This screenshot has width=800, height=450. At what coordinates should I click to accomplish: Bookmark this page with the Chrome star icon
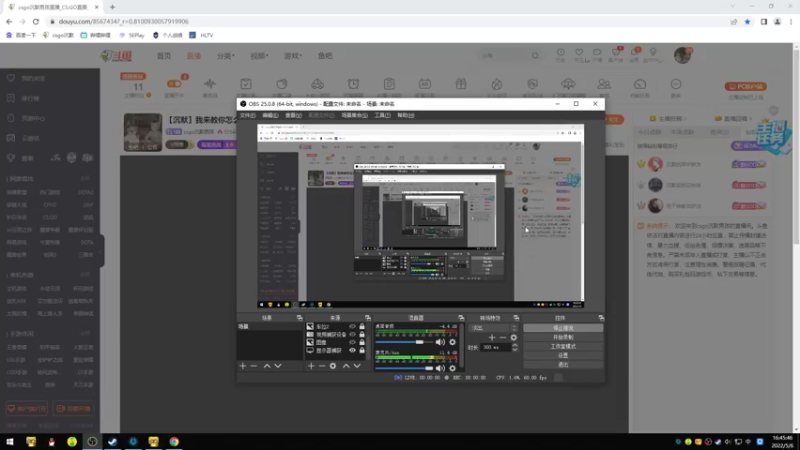747,21
